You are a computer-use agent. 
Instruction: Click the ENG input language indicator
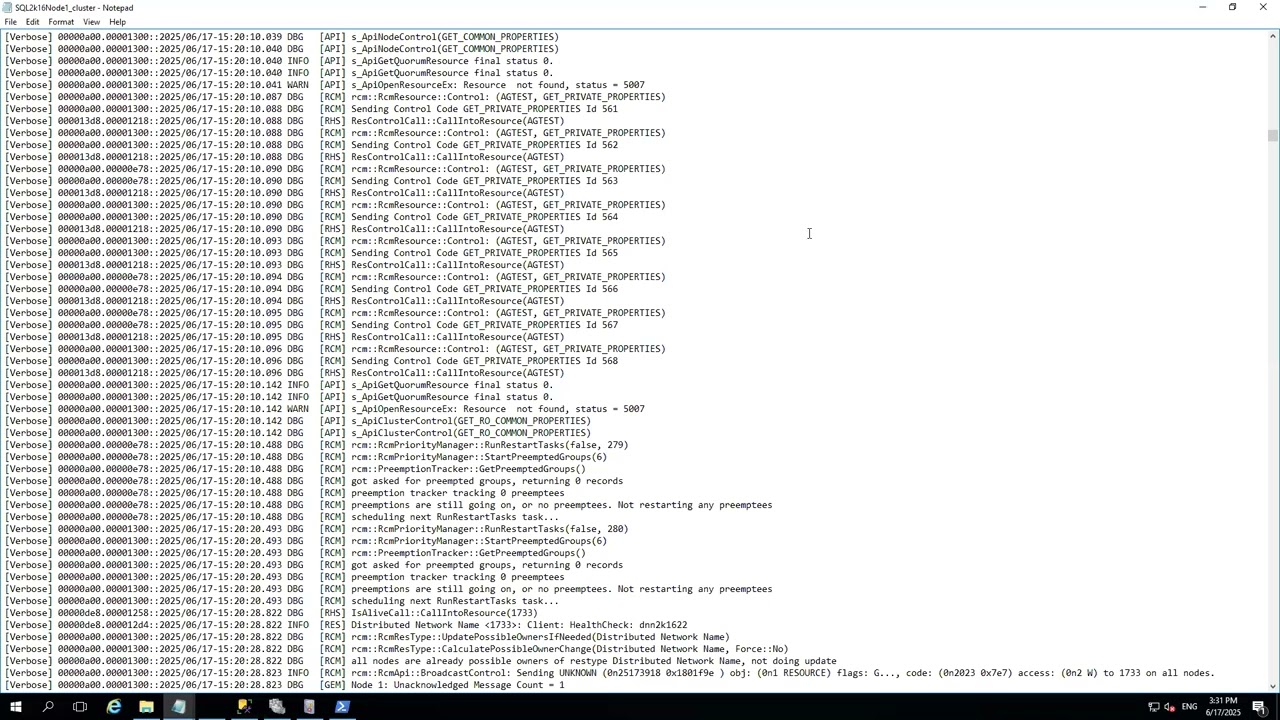tap(1189, 707)
